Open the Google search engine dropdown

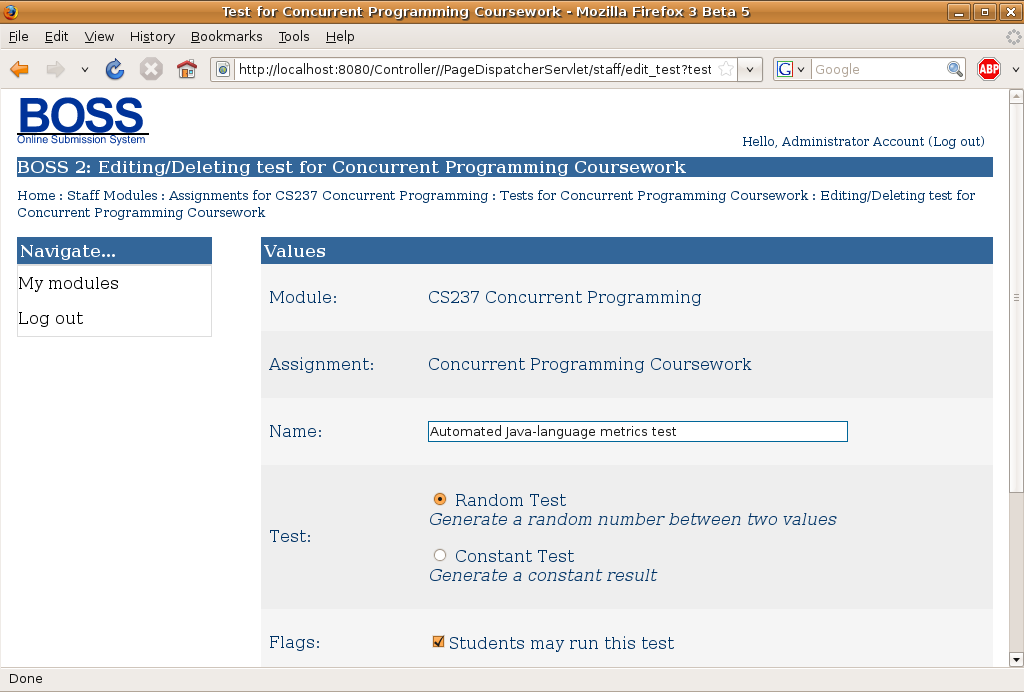(x=791, y=69)
